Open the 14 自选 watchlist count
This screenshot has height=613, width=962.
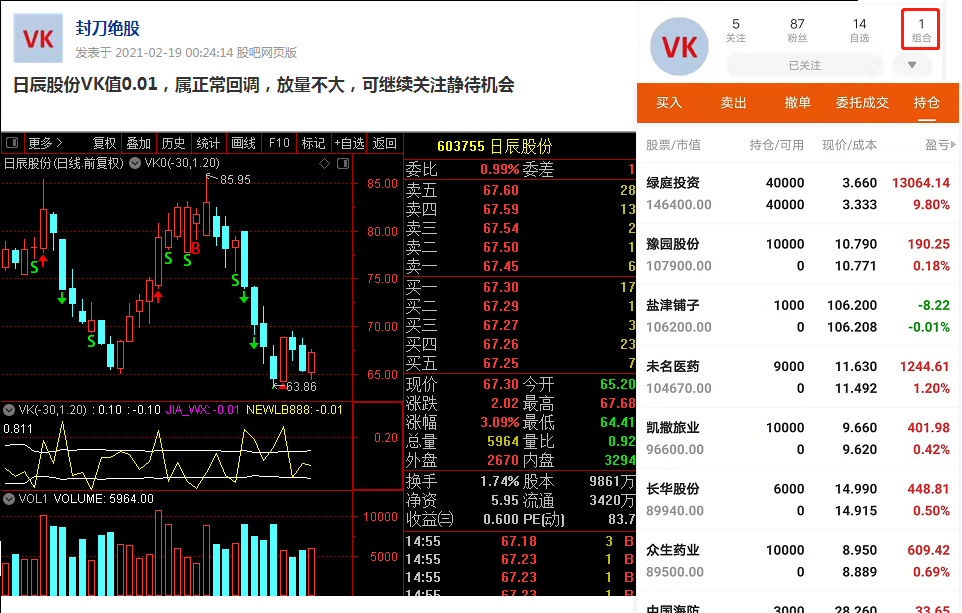coord(860,30)
